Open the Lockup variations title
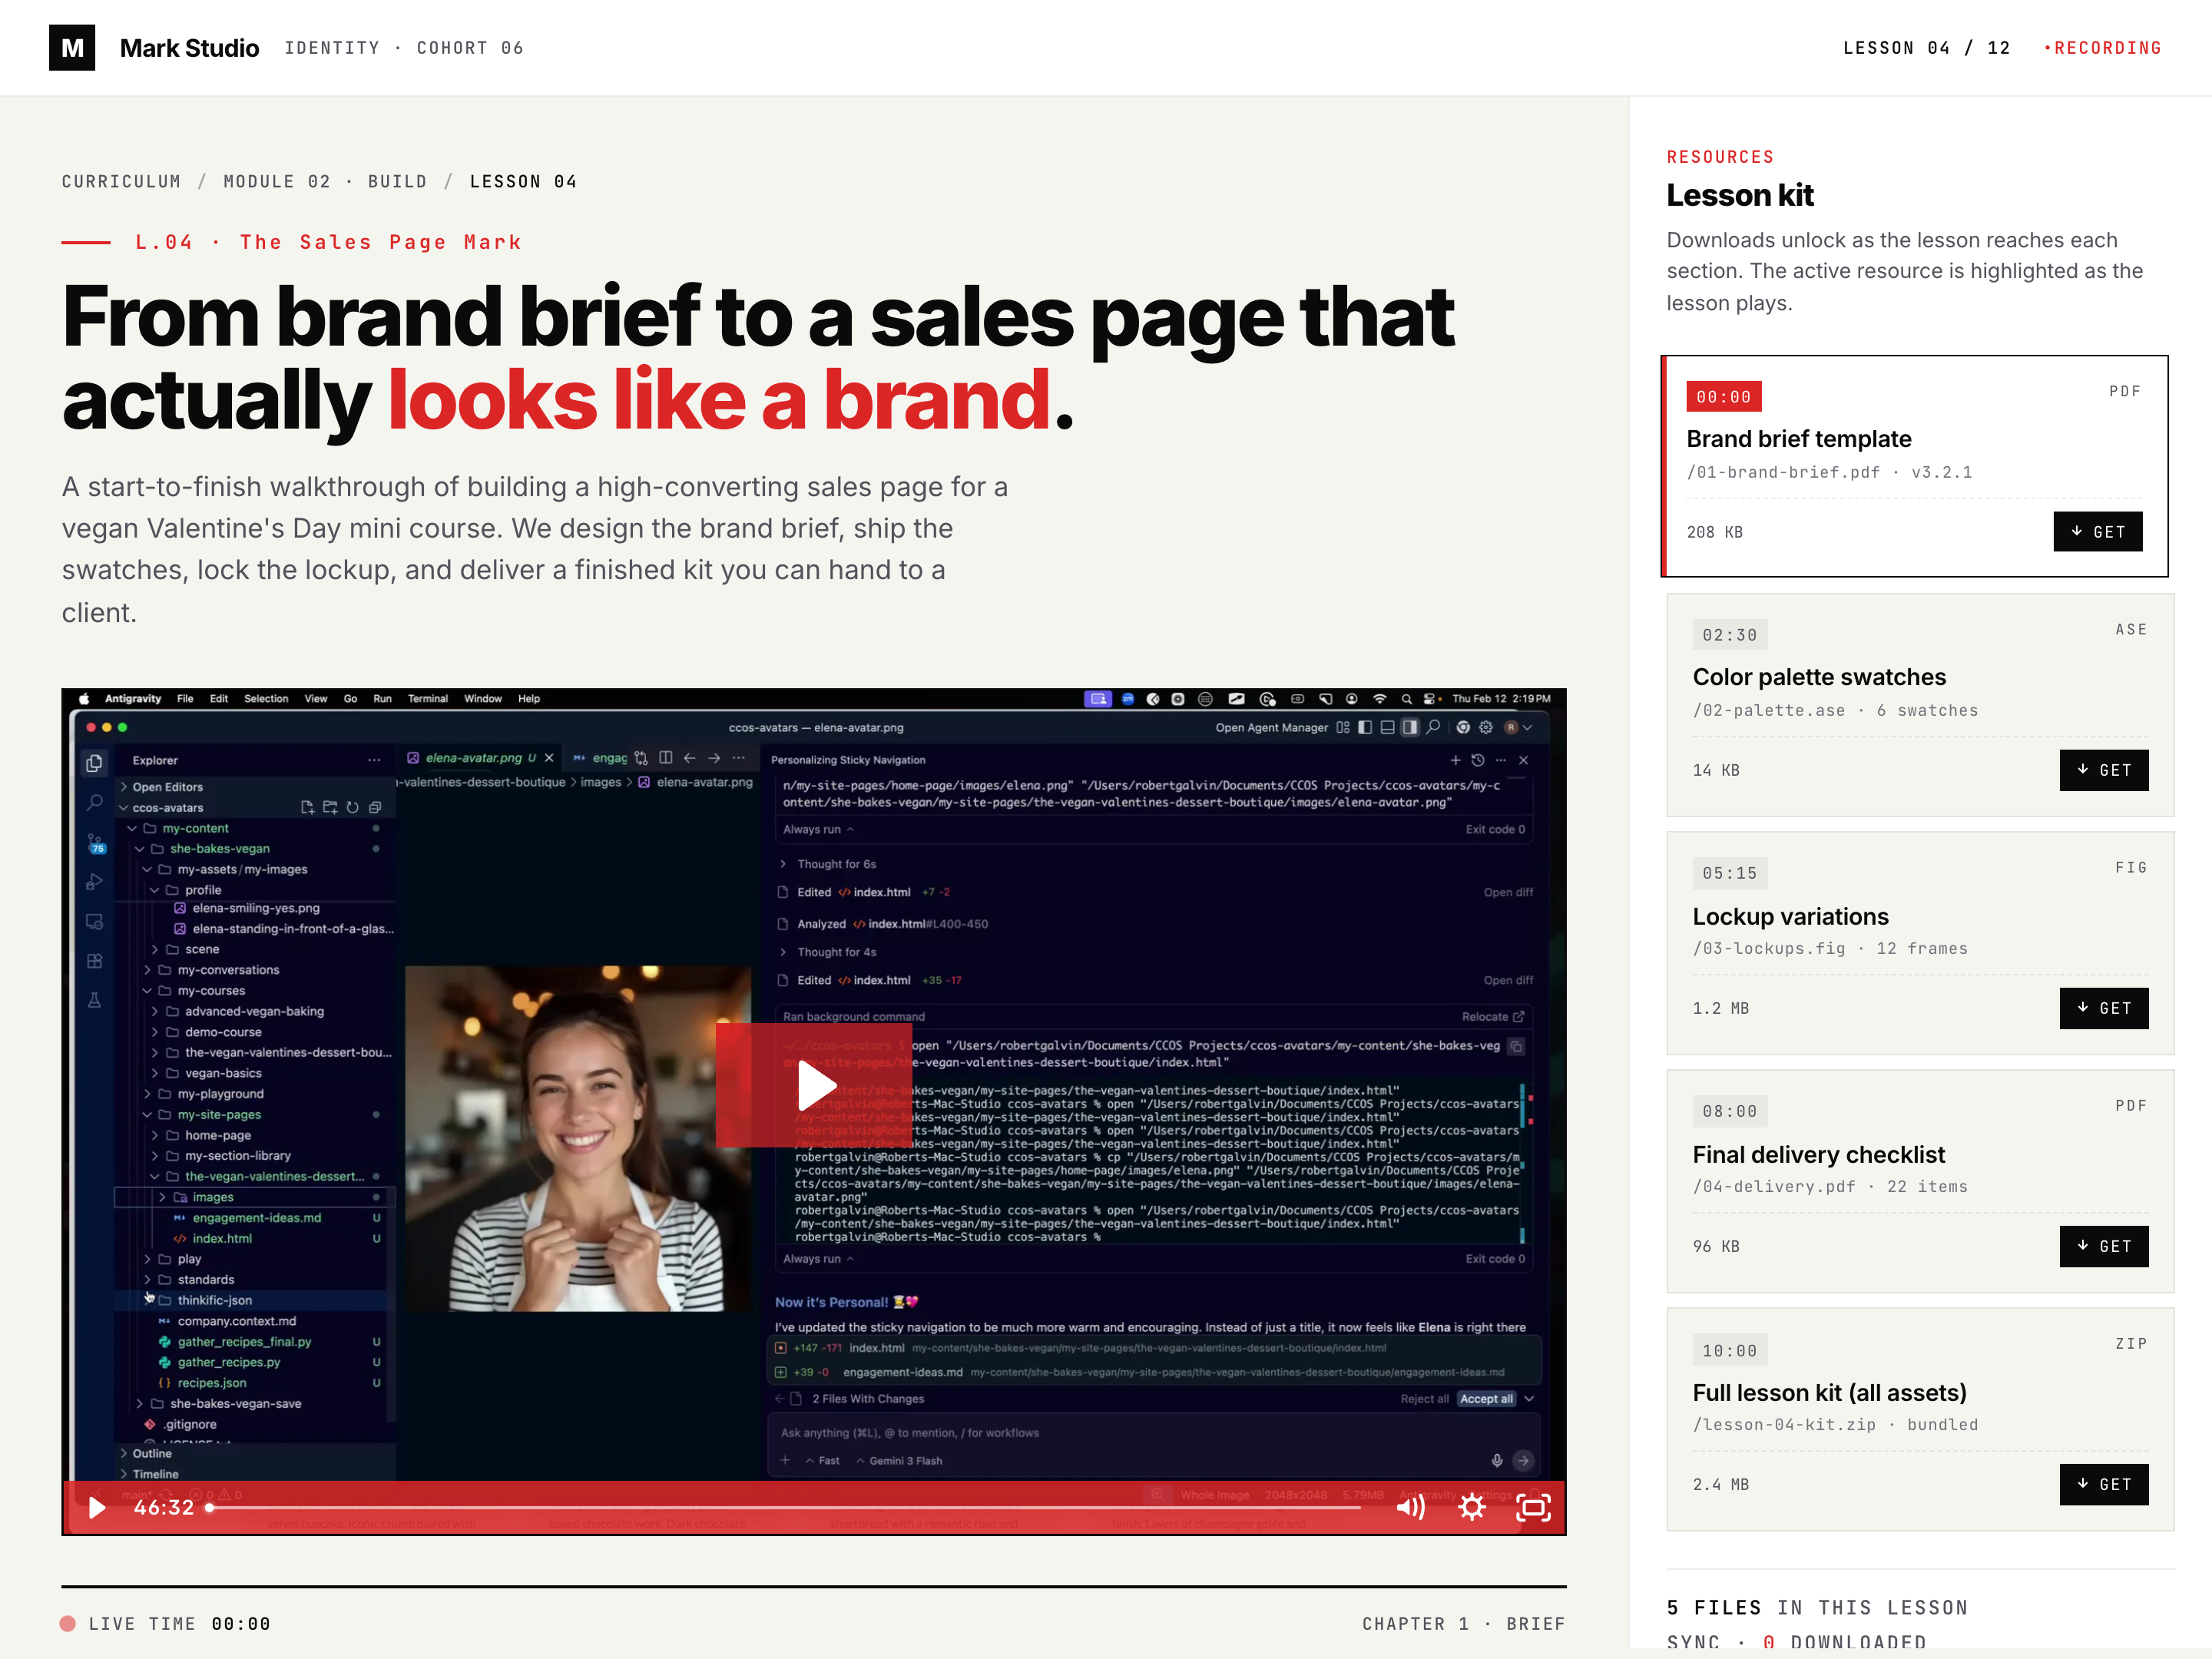2212x1659 pixels. pos(1791,916)
